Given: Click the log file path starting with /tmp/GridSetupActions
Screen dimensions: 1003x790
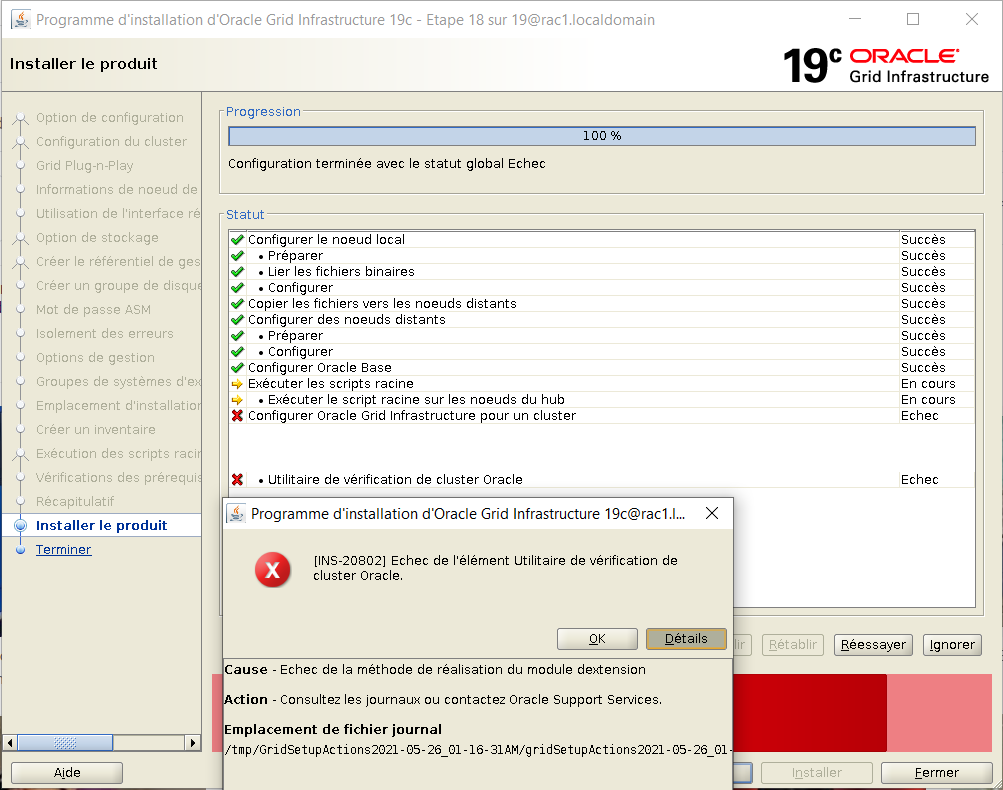Looking at the screenshot, I should coord(477,750).
